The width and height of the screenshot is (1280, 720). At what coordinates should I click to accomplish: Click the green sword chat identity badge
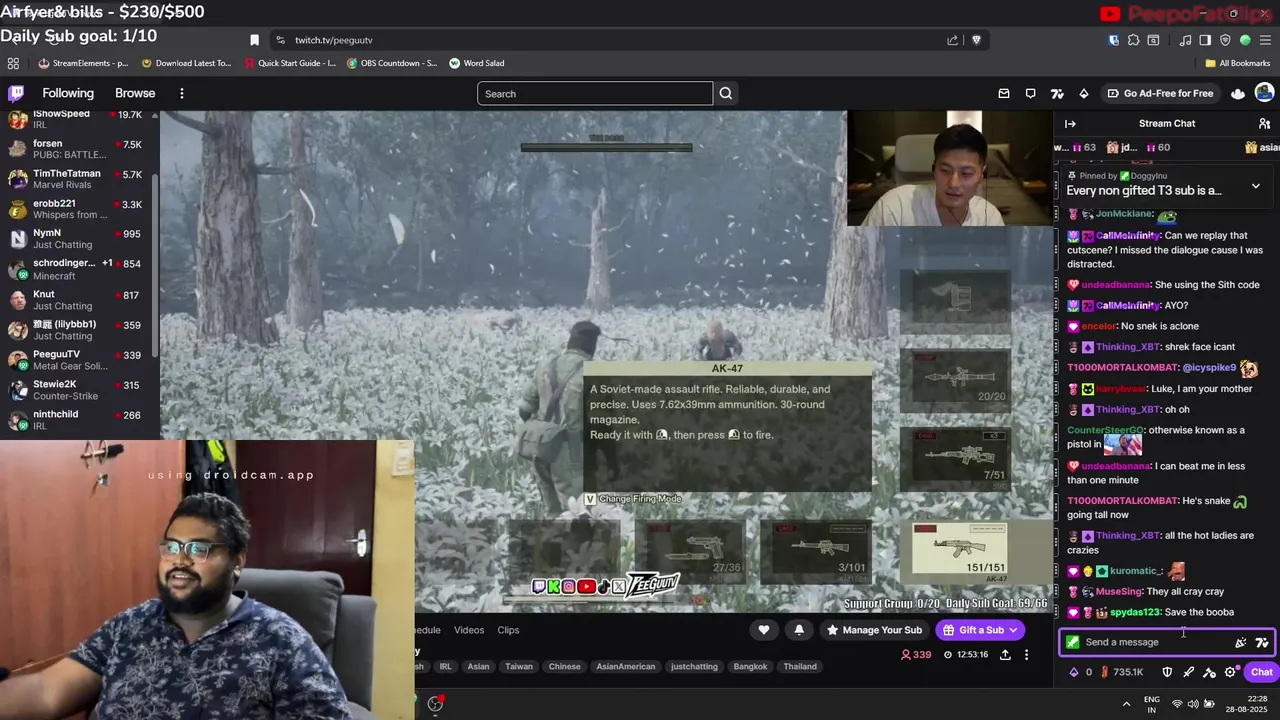(x=1073, y=642)
